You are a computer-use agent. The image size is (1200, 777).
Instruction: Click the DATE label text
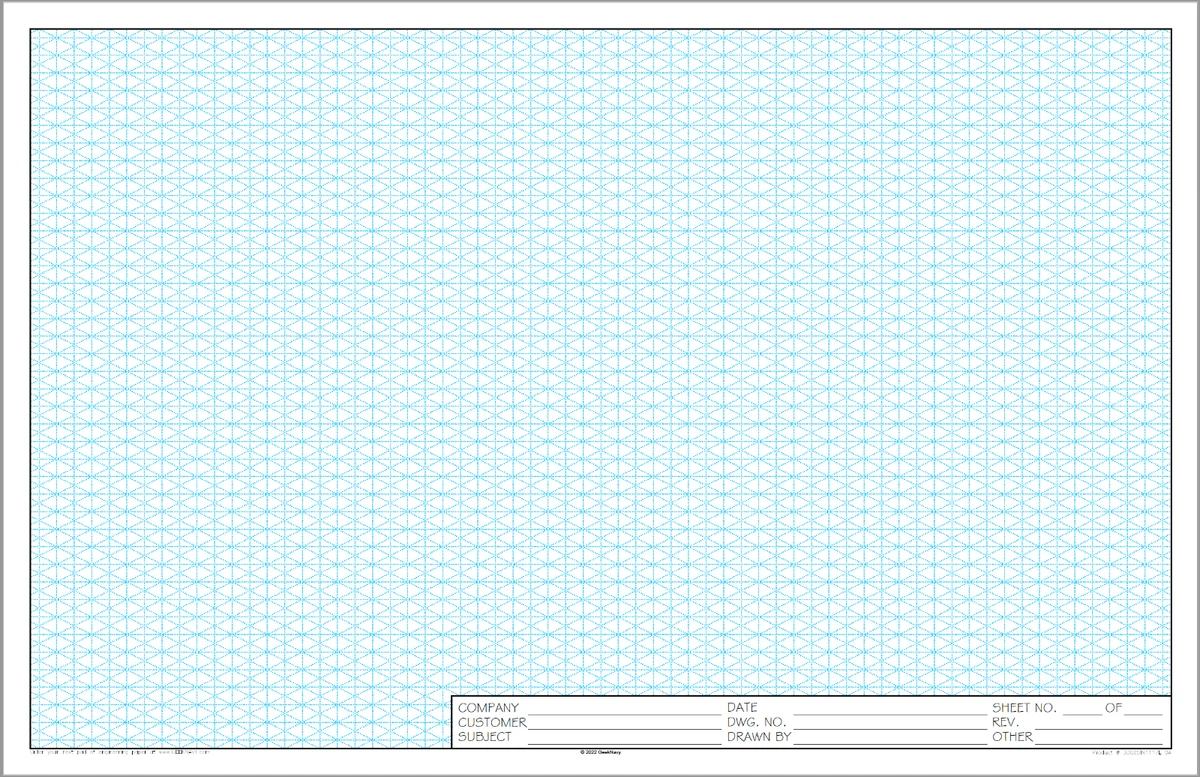coord(742,709)
